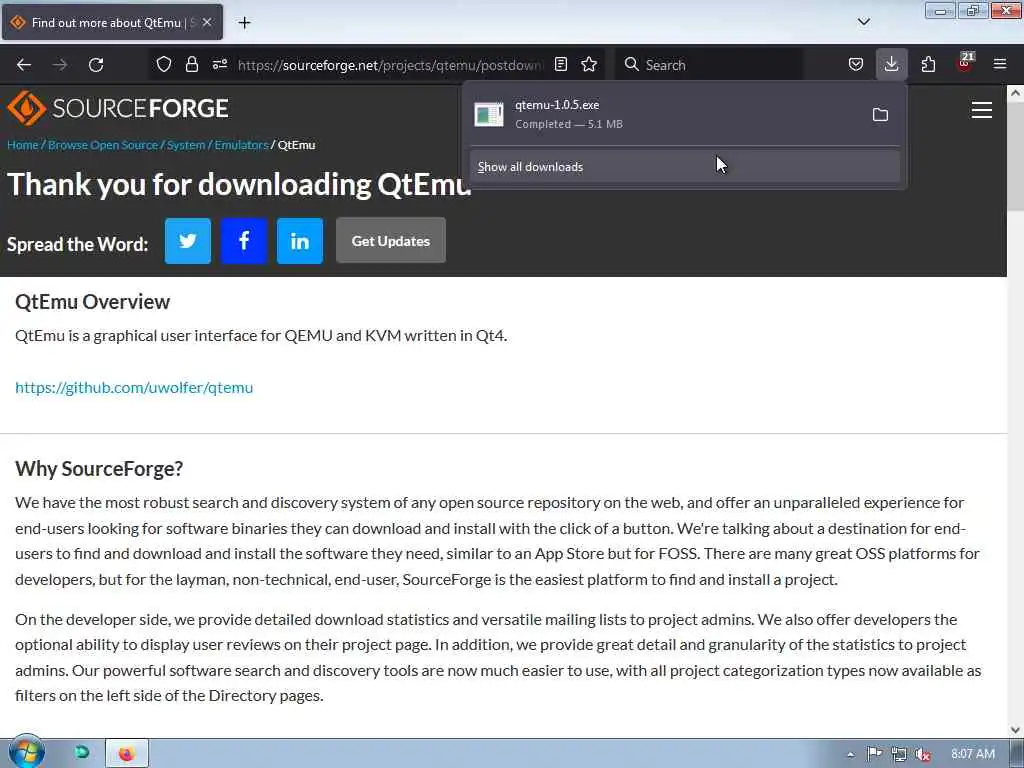Open the Extensions puzzle icon

point(928,64)
